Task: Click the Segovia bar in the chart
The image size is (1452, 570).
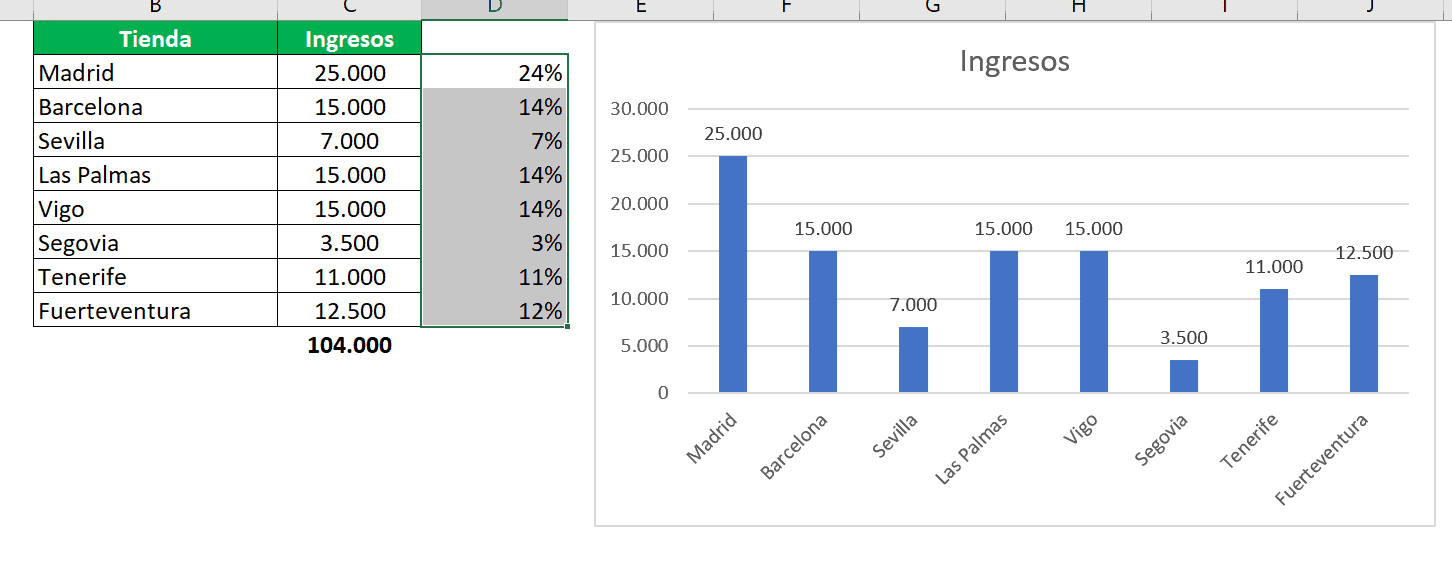Action: 1184,376
